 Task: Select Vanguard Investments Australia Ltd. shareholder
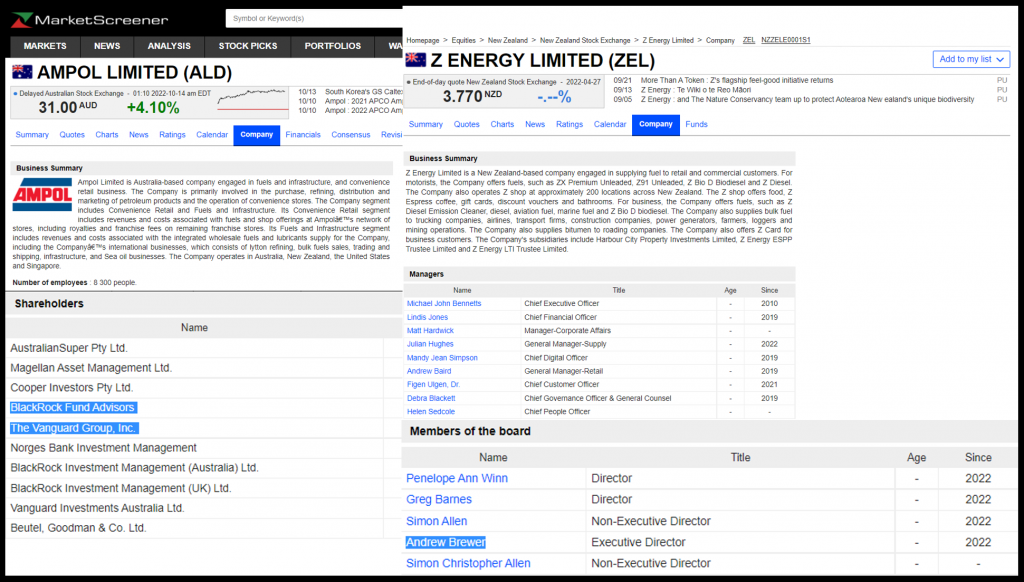[x=97, y=508]
